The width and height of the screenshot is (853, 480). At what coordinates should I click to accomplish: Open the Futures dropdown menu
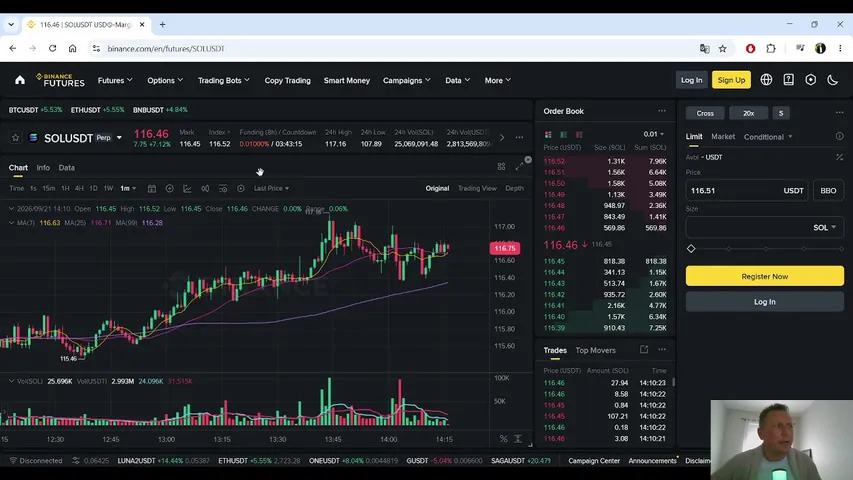115,80
